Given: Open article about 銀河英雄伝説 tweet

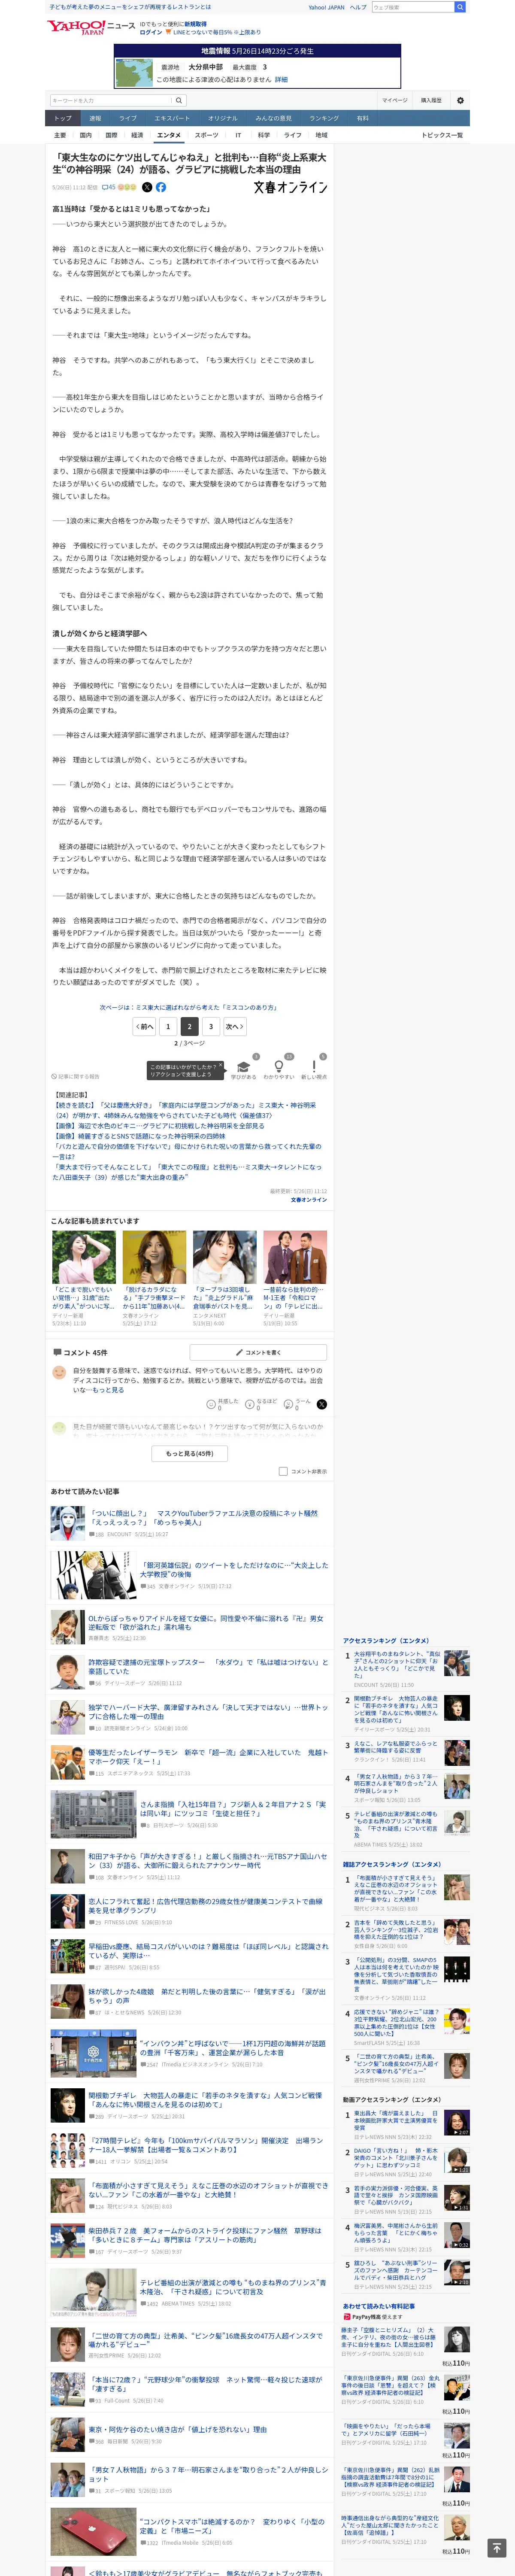Looking at the screenshot, I should pos(234,1569).
